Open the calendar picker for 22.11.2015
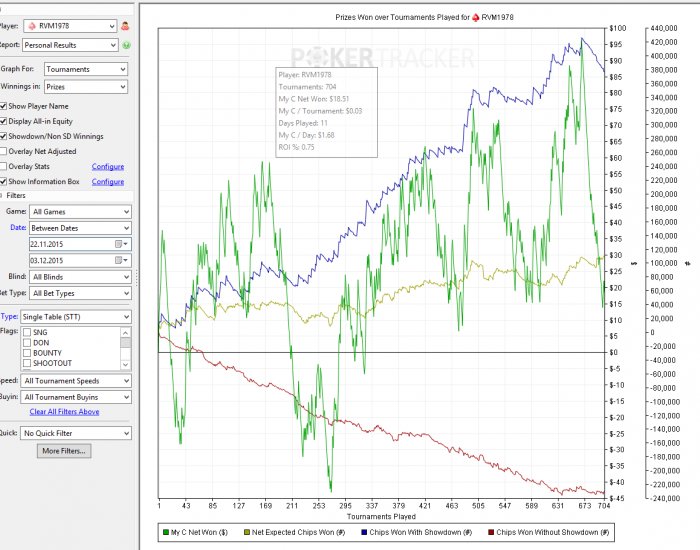 (x=119, y=243)
